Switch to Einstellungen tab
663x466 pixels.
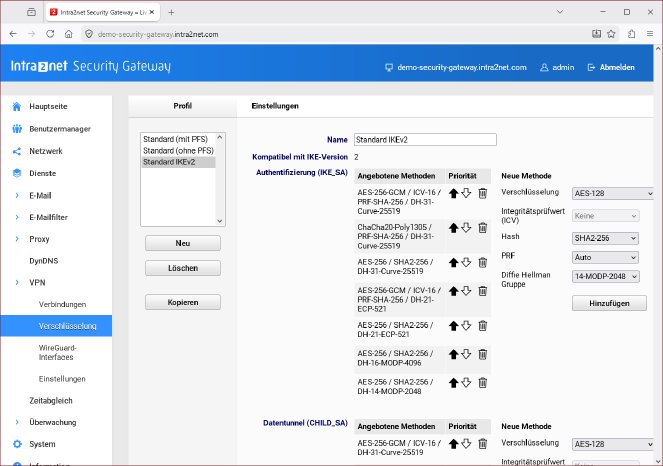coord(275,106)
